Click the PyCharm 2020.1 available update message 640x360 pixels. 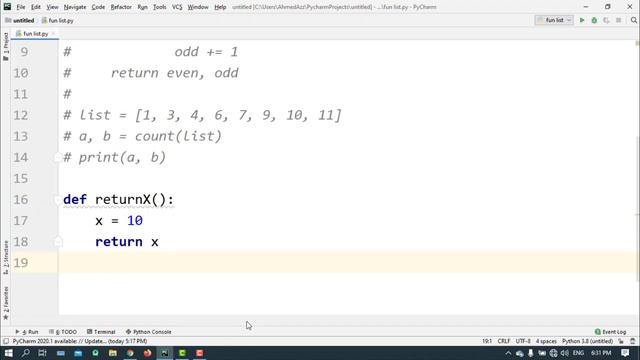[x=80, y=341]
